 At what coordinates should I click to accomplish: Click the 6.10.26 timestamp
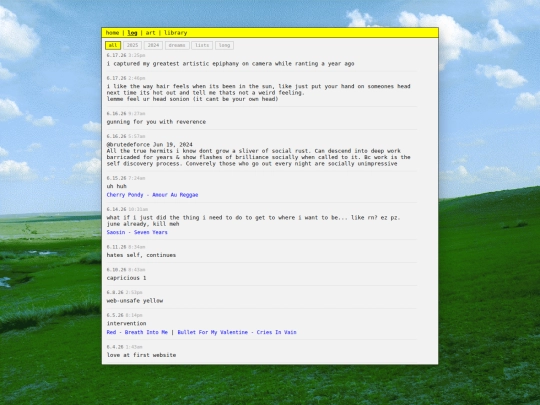coord(126,270)
